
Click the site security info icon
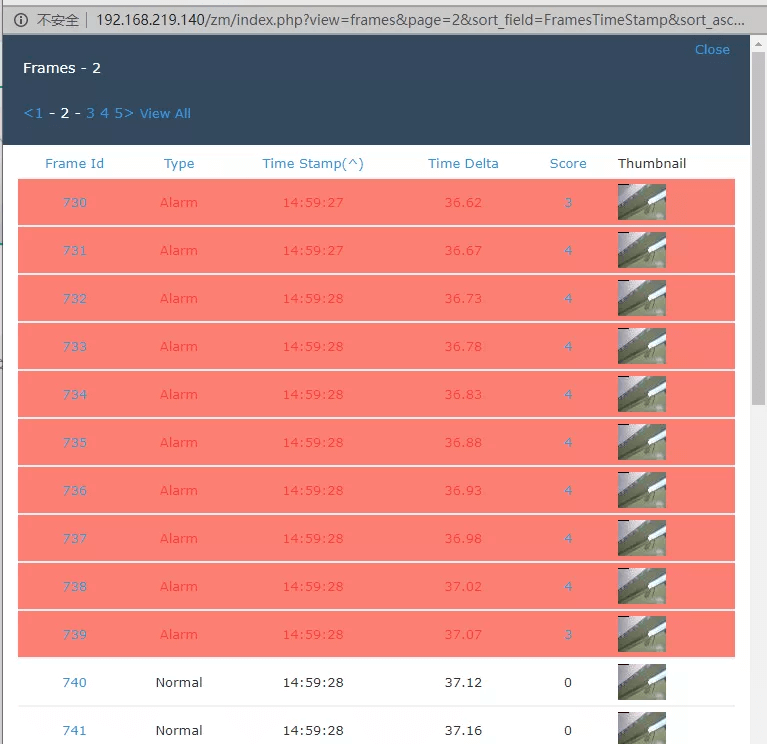tap(21, 19)
